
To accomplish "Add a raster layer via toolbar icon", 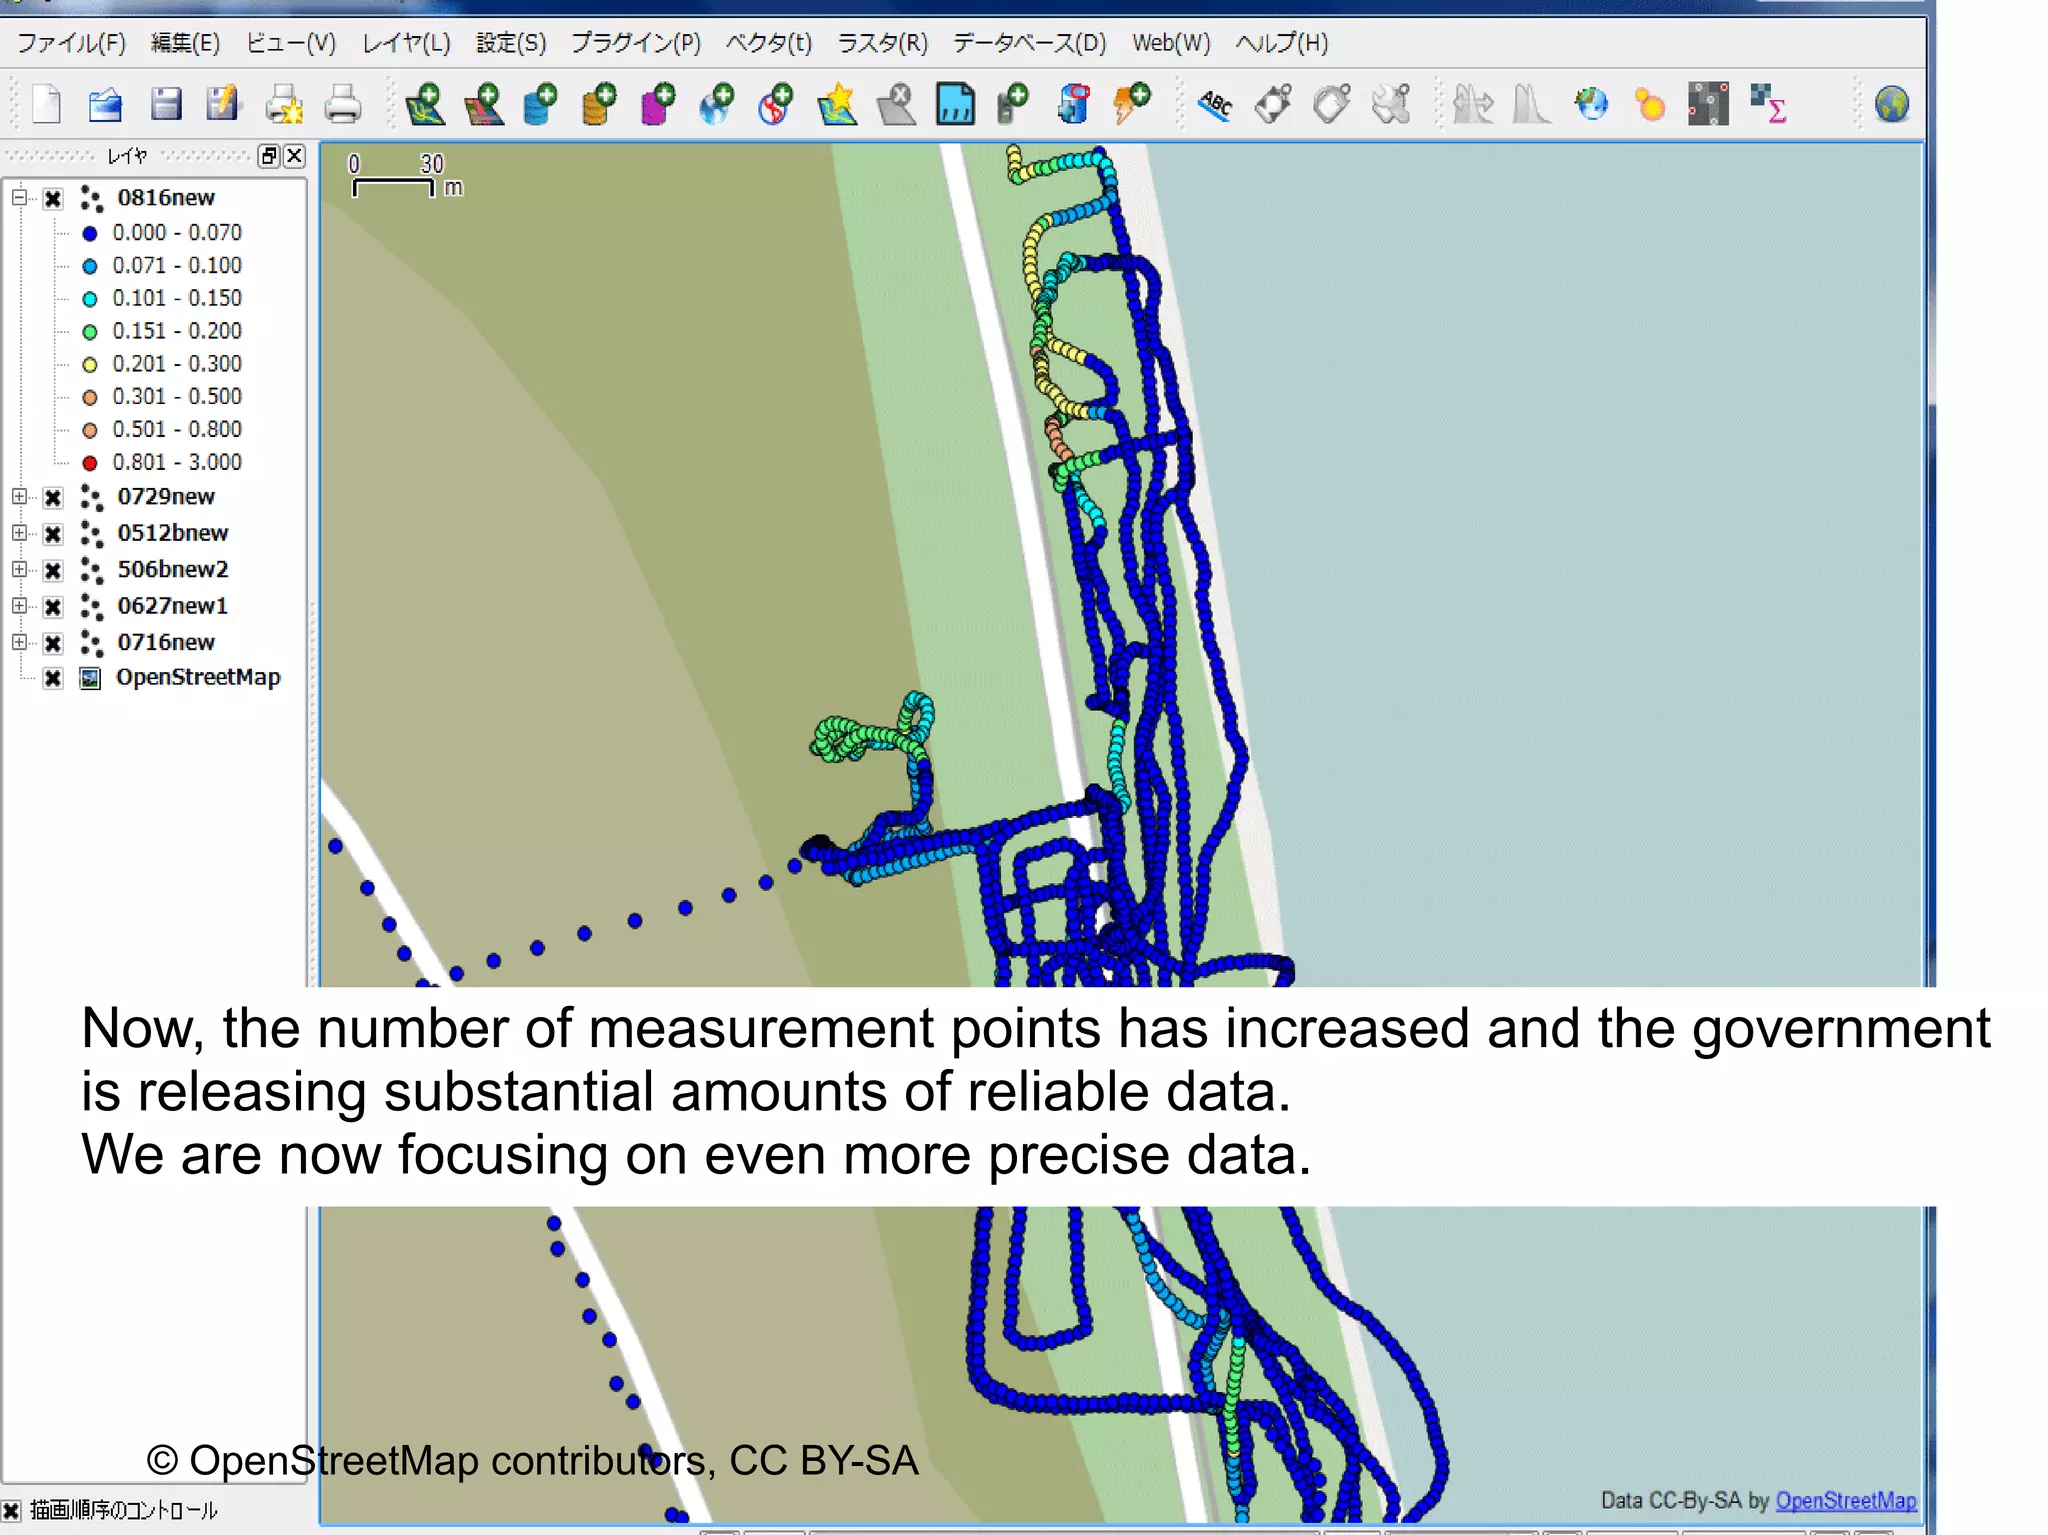I will click(x=484, y=104).
